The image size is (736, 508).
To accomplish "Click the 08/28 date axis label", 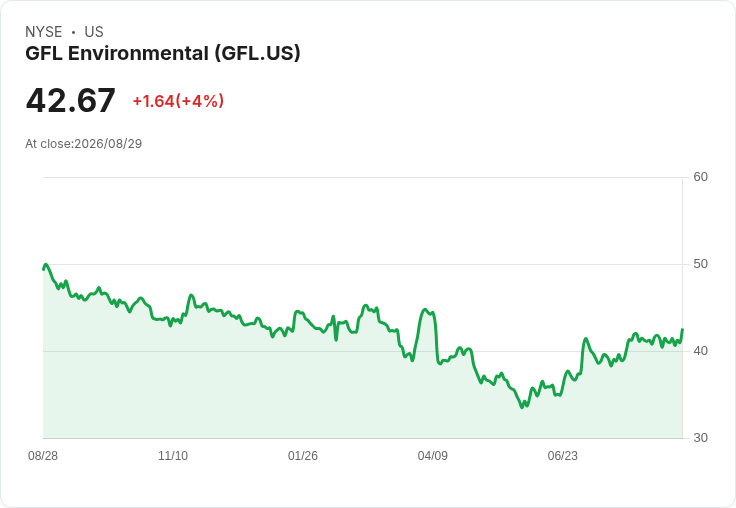I will pyautogui.click(x=43, y=455).
